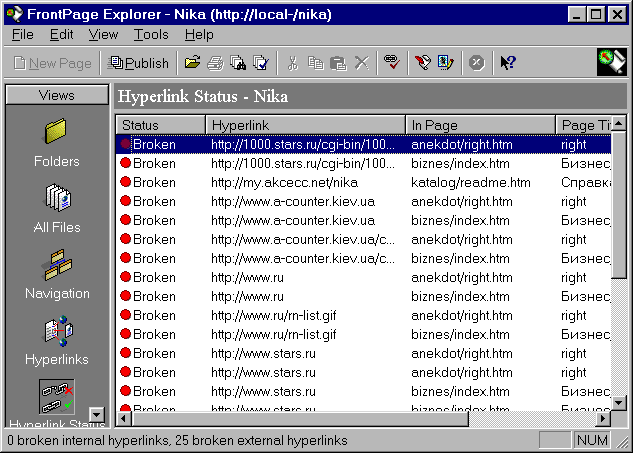Select http://www.ru/rn-list.gif in biznes/index.htm row
This screenshot has width=633, height=453.
[x=363, y=334]
